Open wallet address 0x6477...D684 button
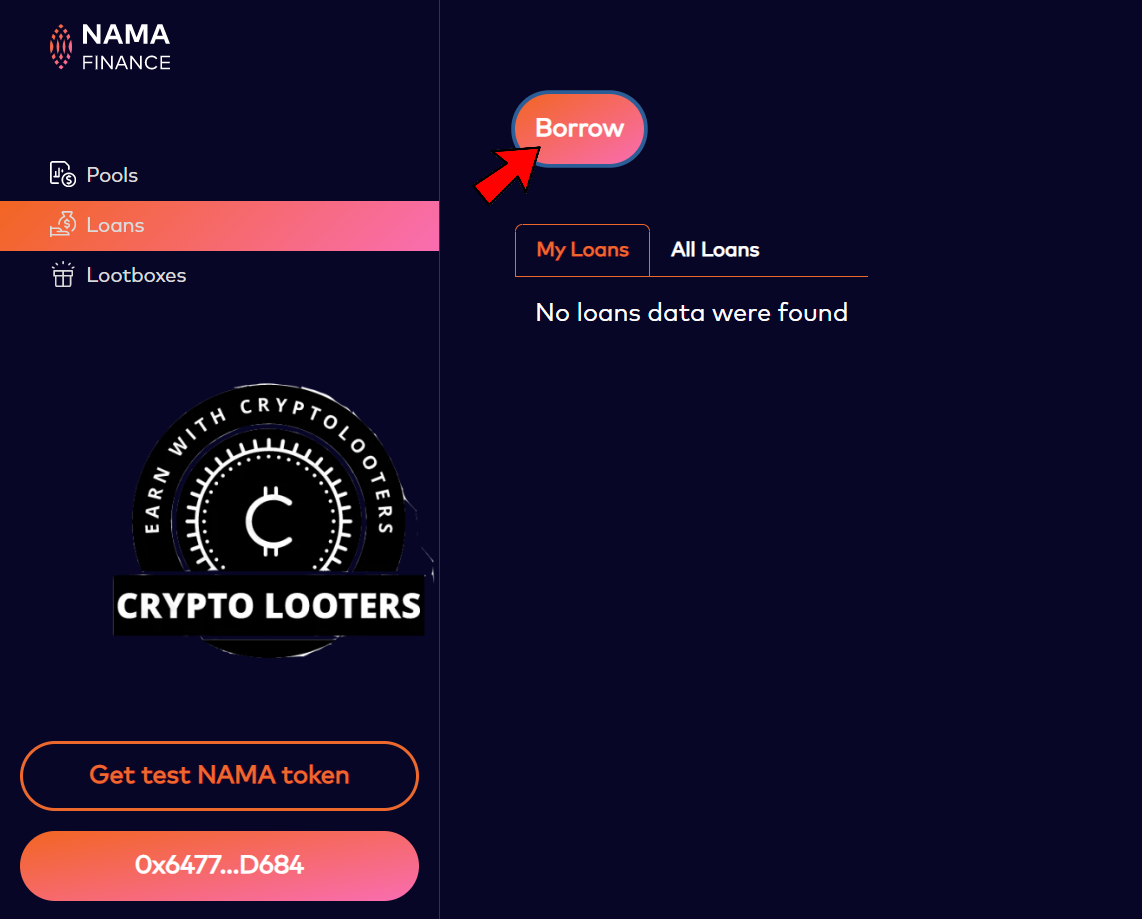 click(x=219, y=865)
